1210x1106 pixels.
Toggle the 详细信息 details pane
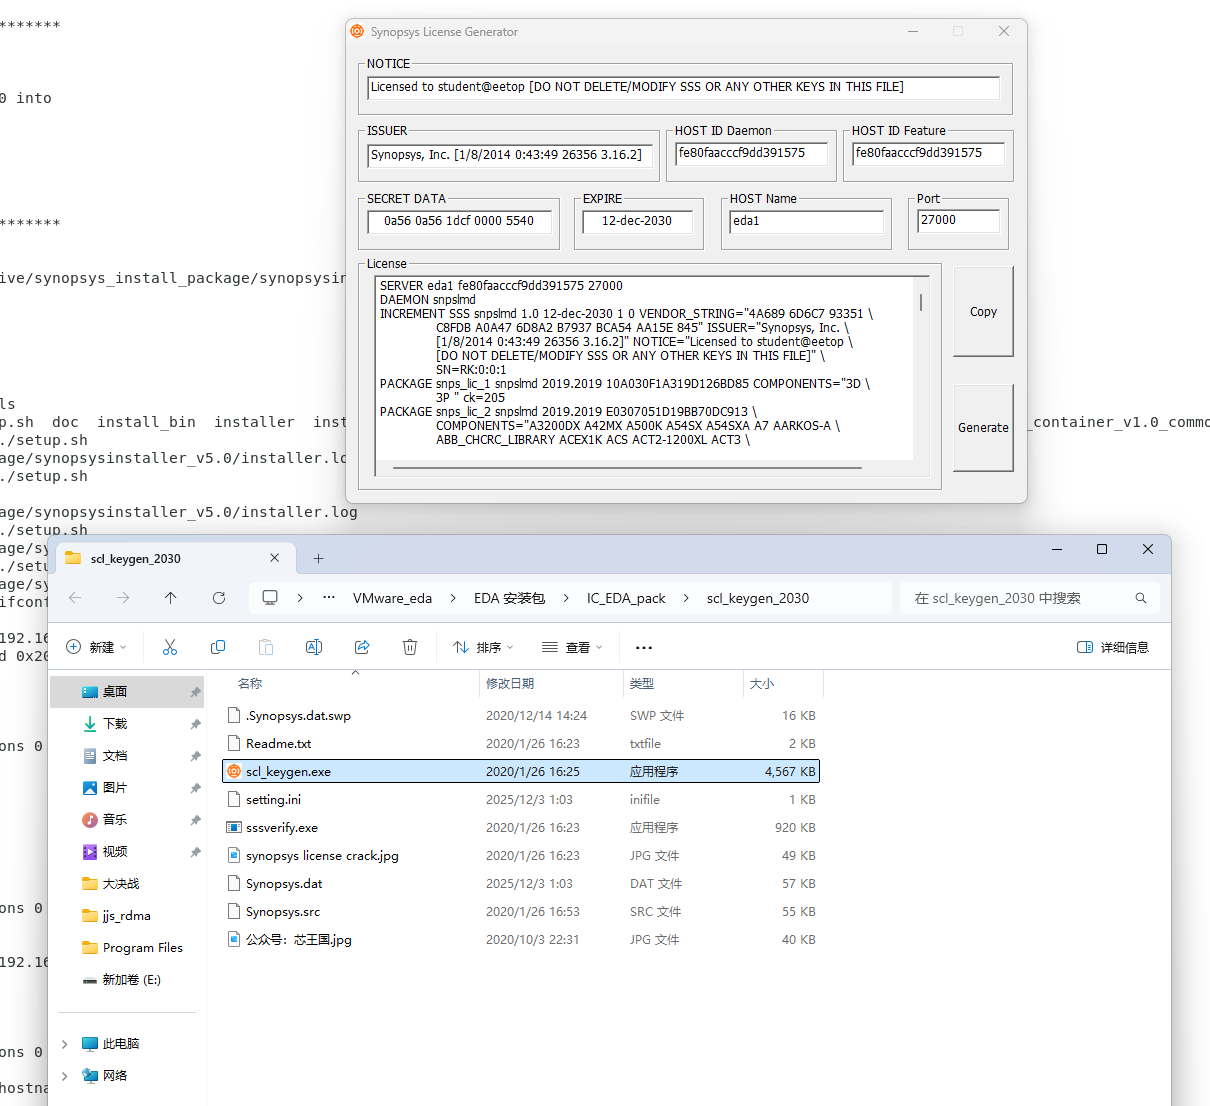pos(1113,647)
